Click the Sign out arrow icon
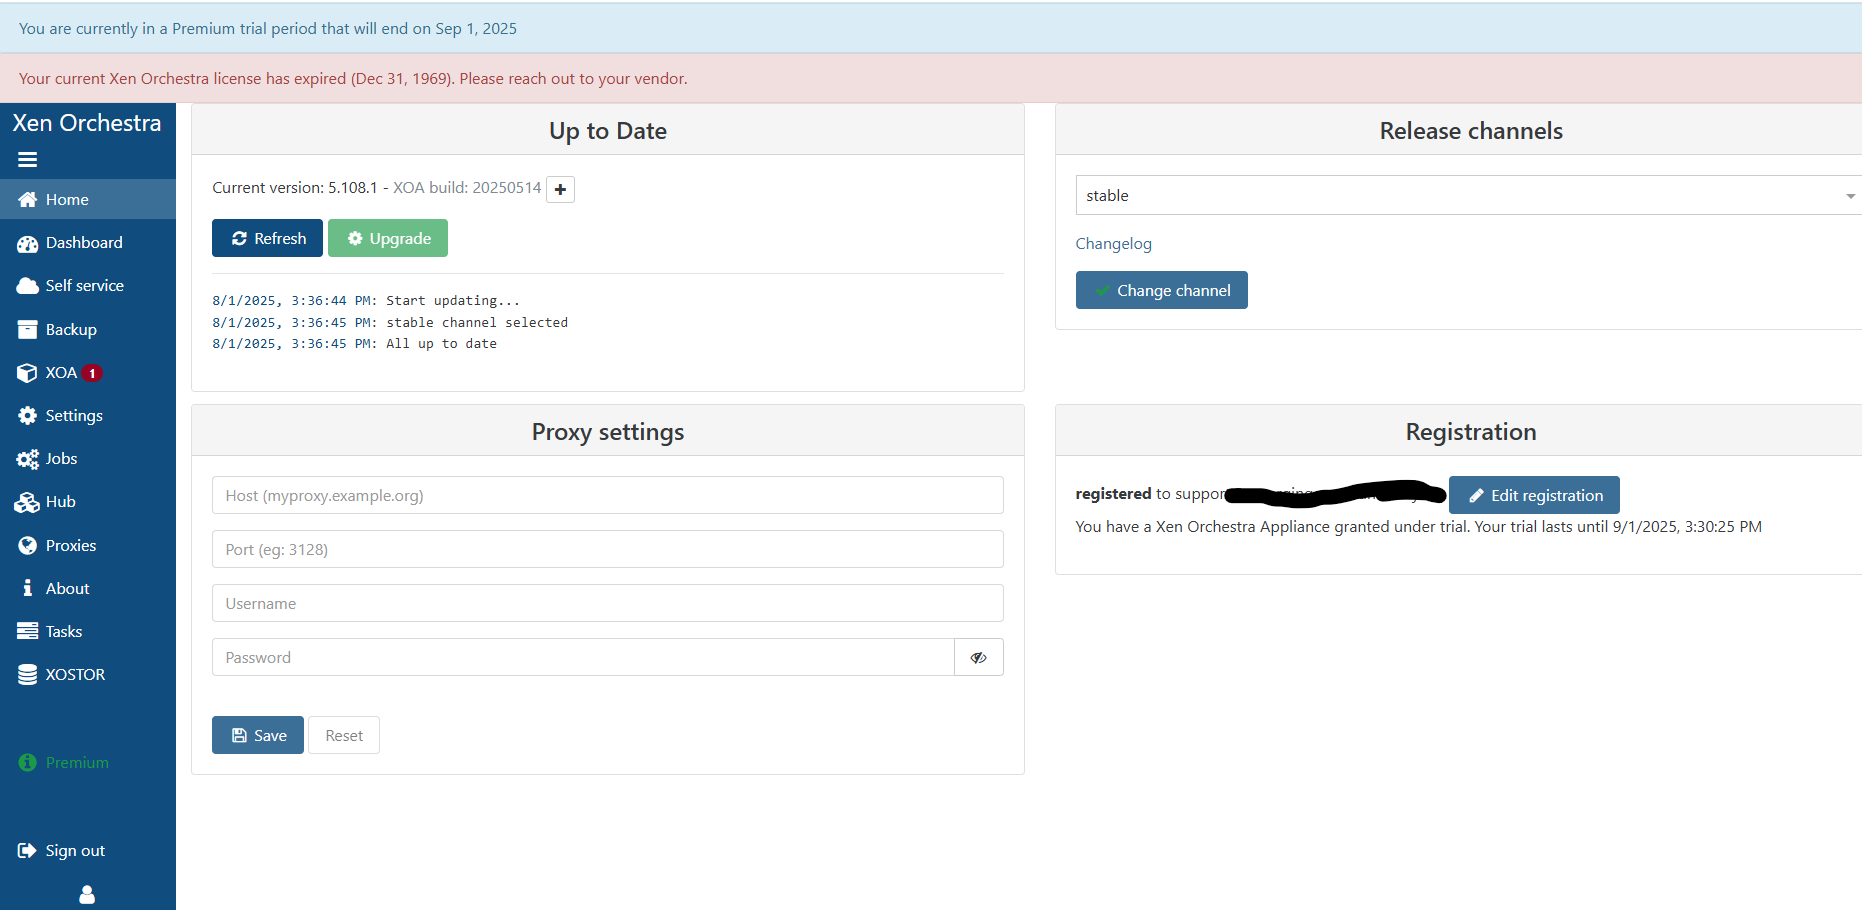This screenshot has width=1862, height=910. (27, 851)
